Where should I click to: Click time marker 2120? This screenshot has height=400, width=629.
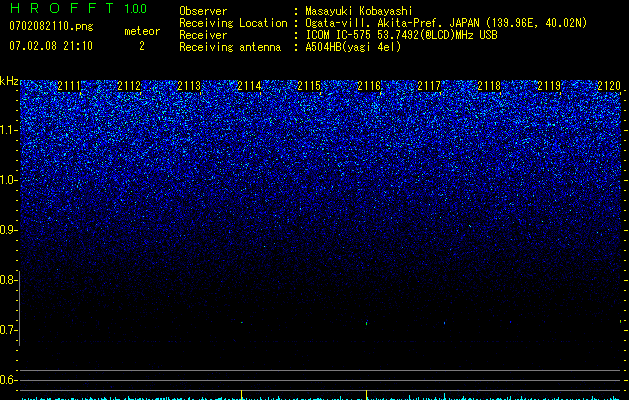click(609, 86)
